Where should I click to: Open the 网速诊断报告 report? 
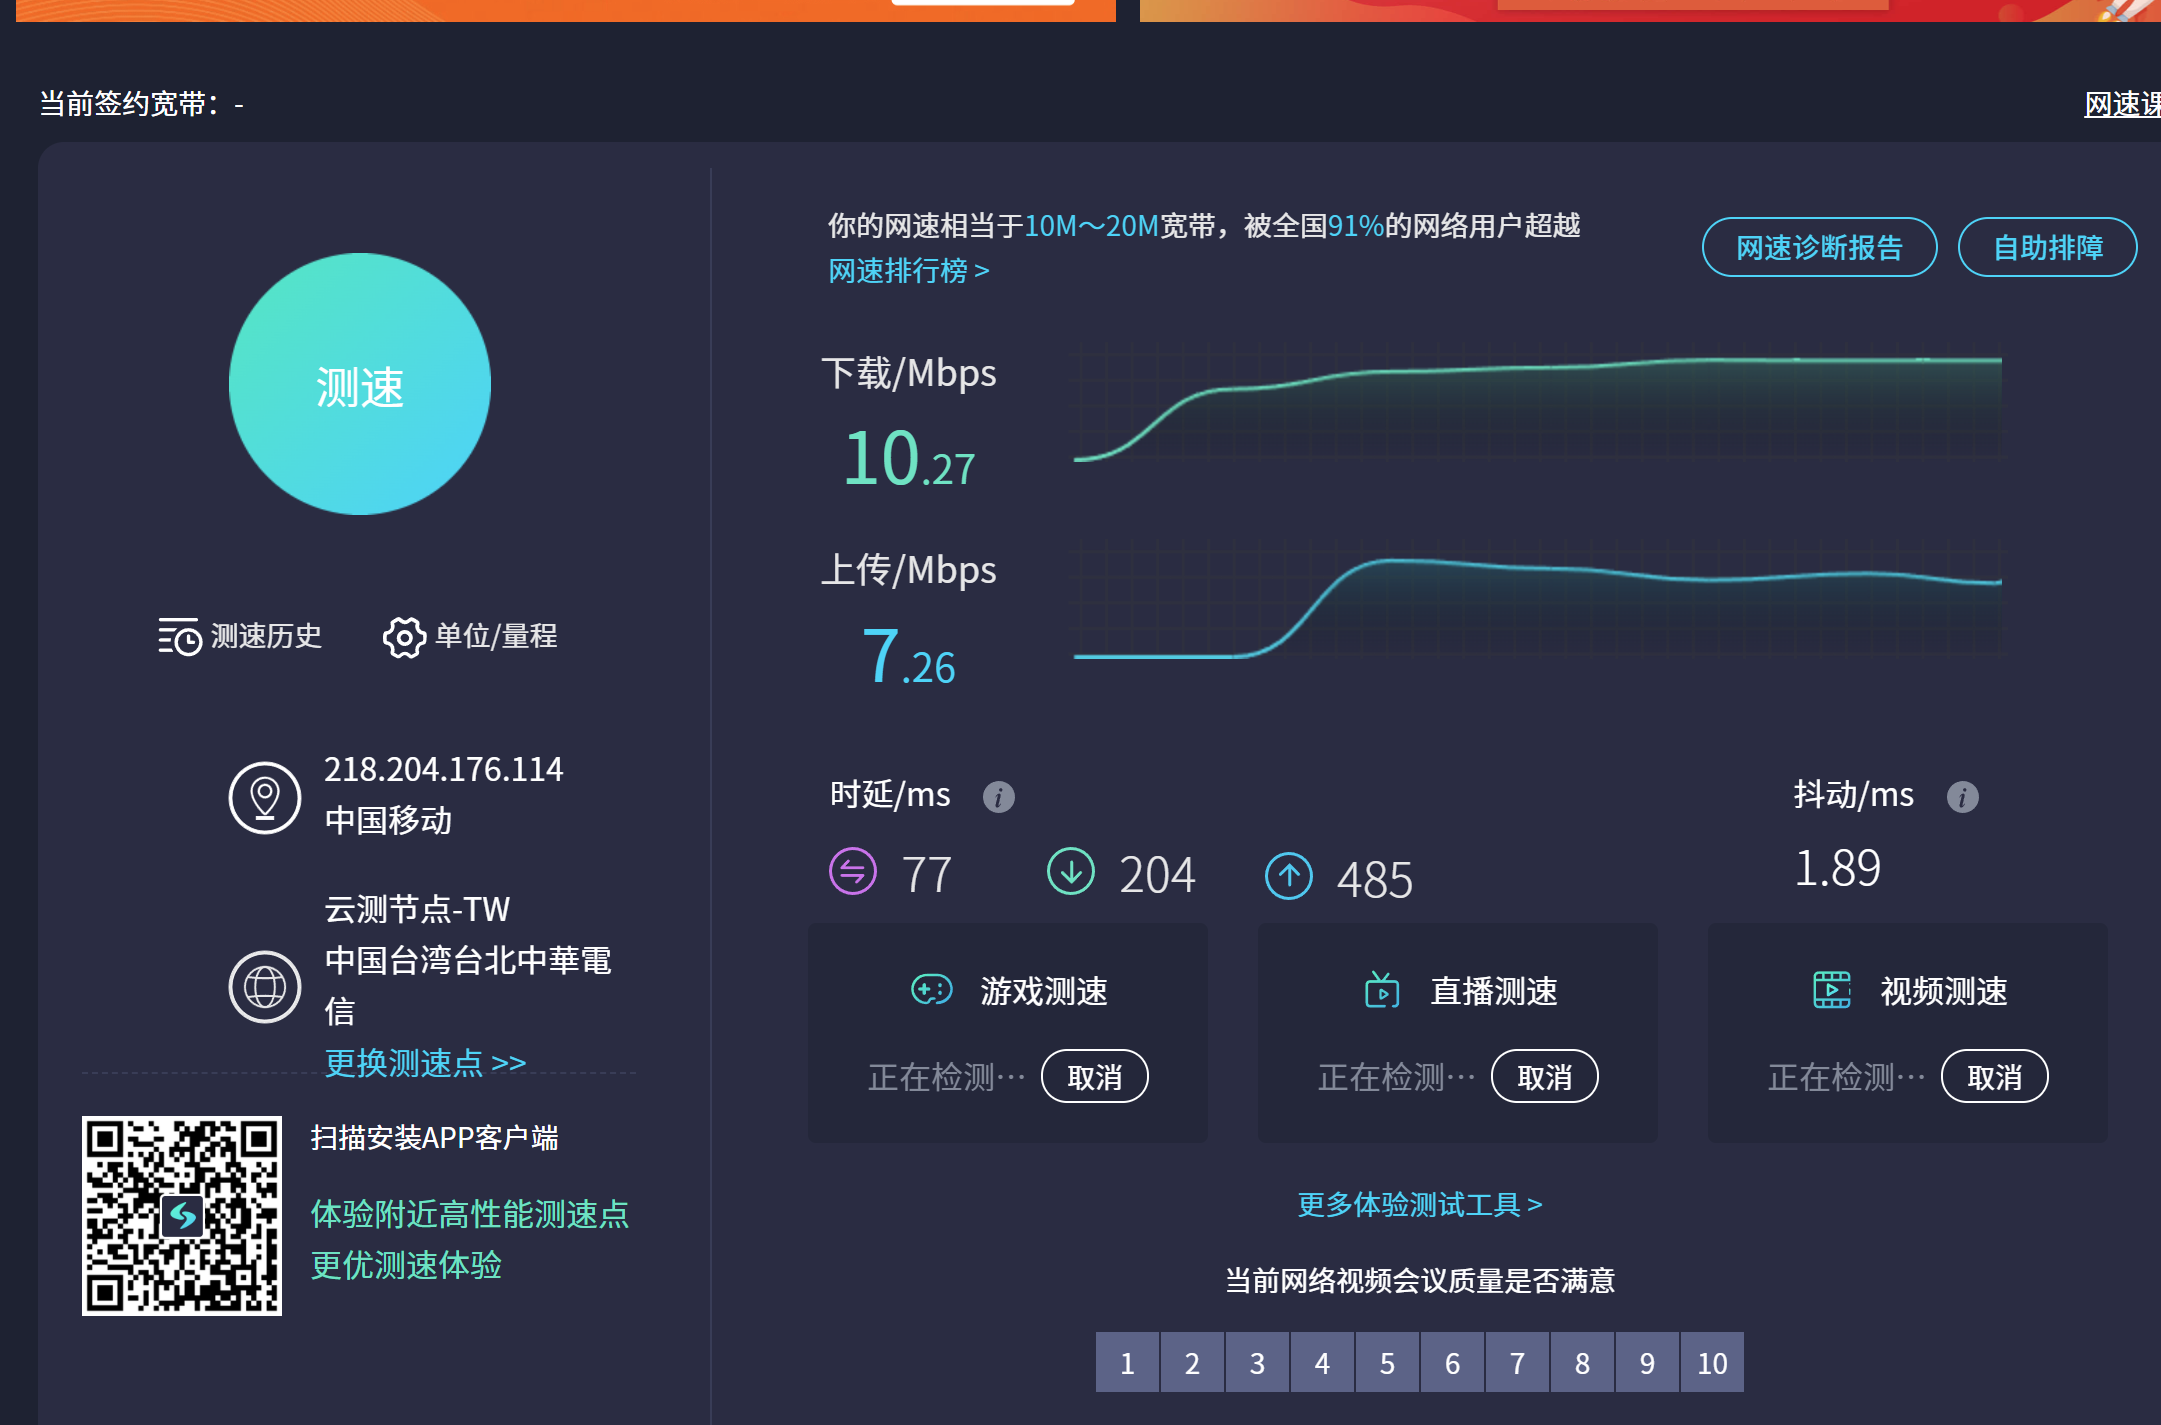pos(1819,247)
